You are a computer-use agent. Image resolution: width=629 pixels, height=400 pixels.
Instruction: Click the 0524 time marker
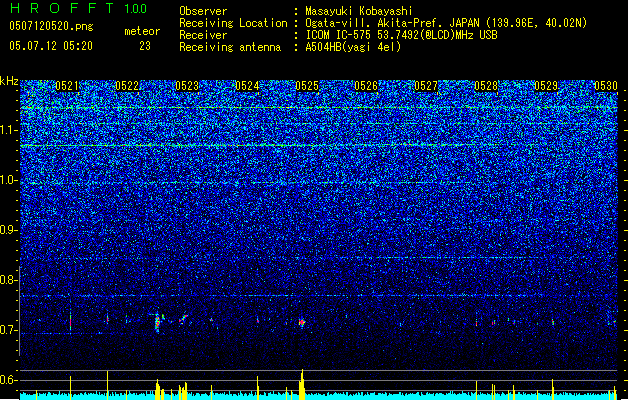click(247, 86)
